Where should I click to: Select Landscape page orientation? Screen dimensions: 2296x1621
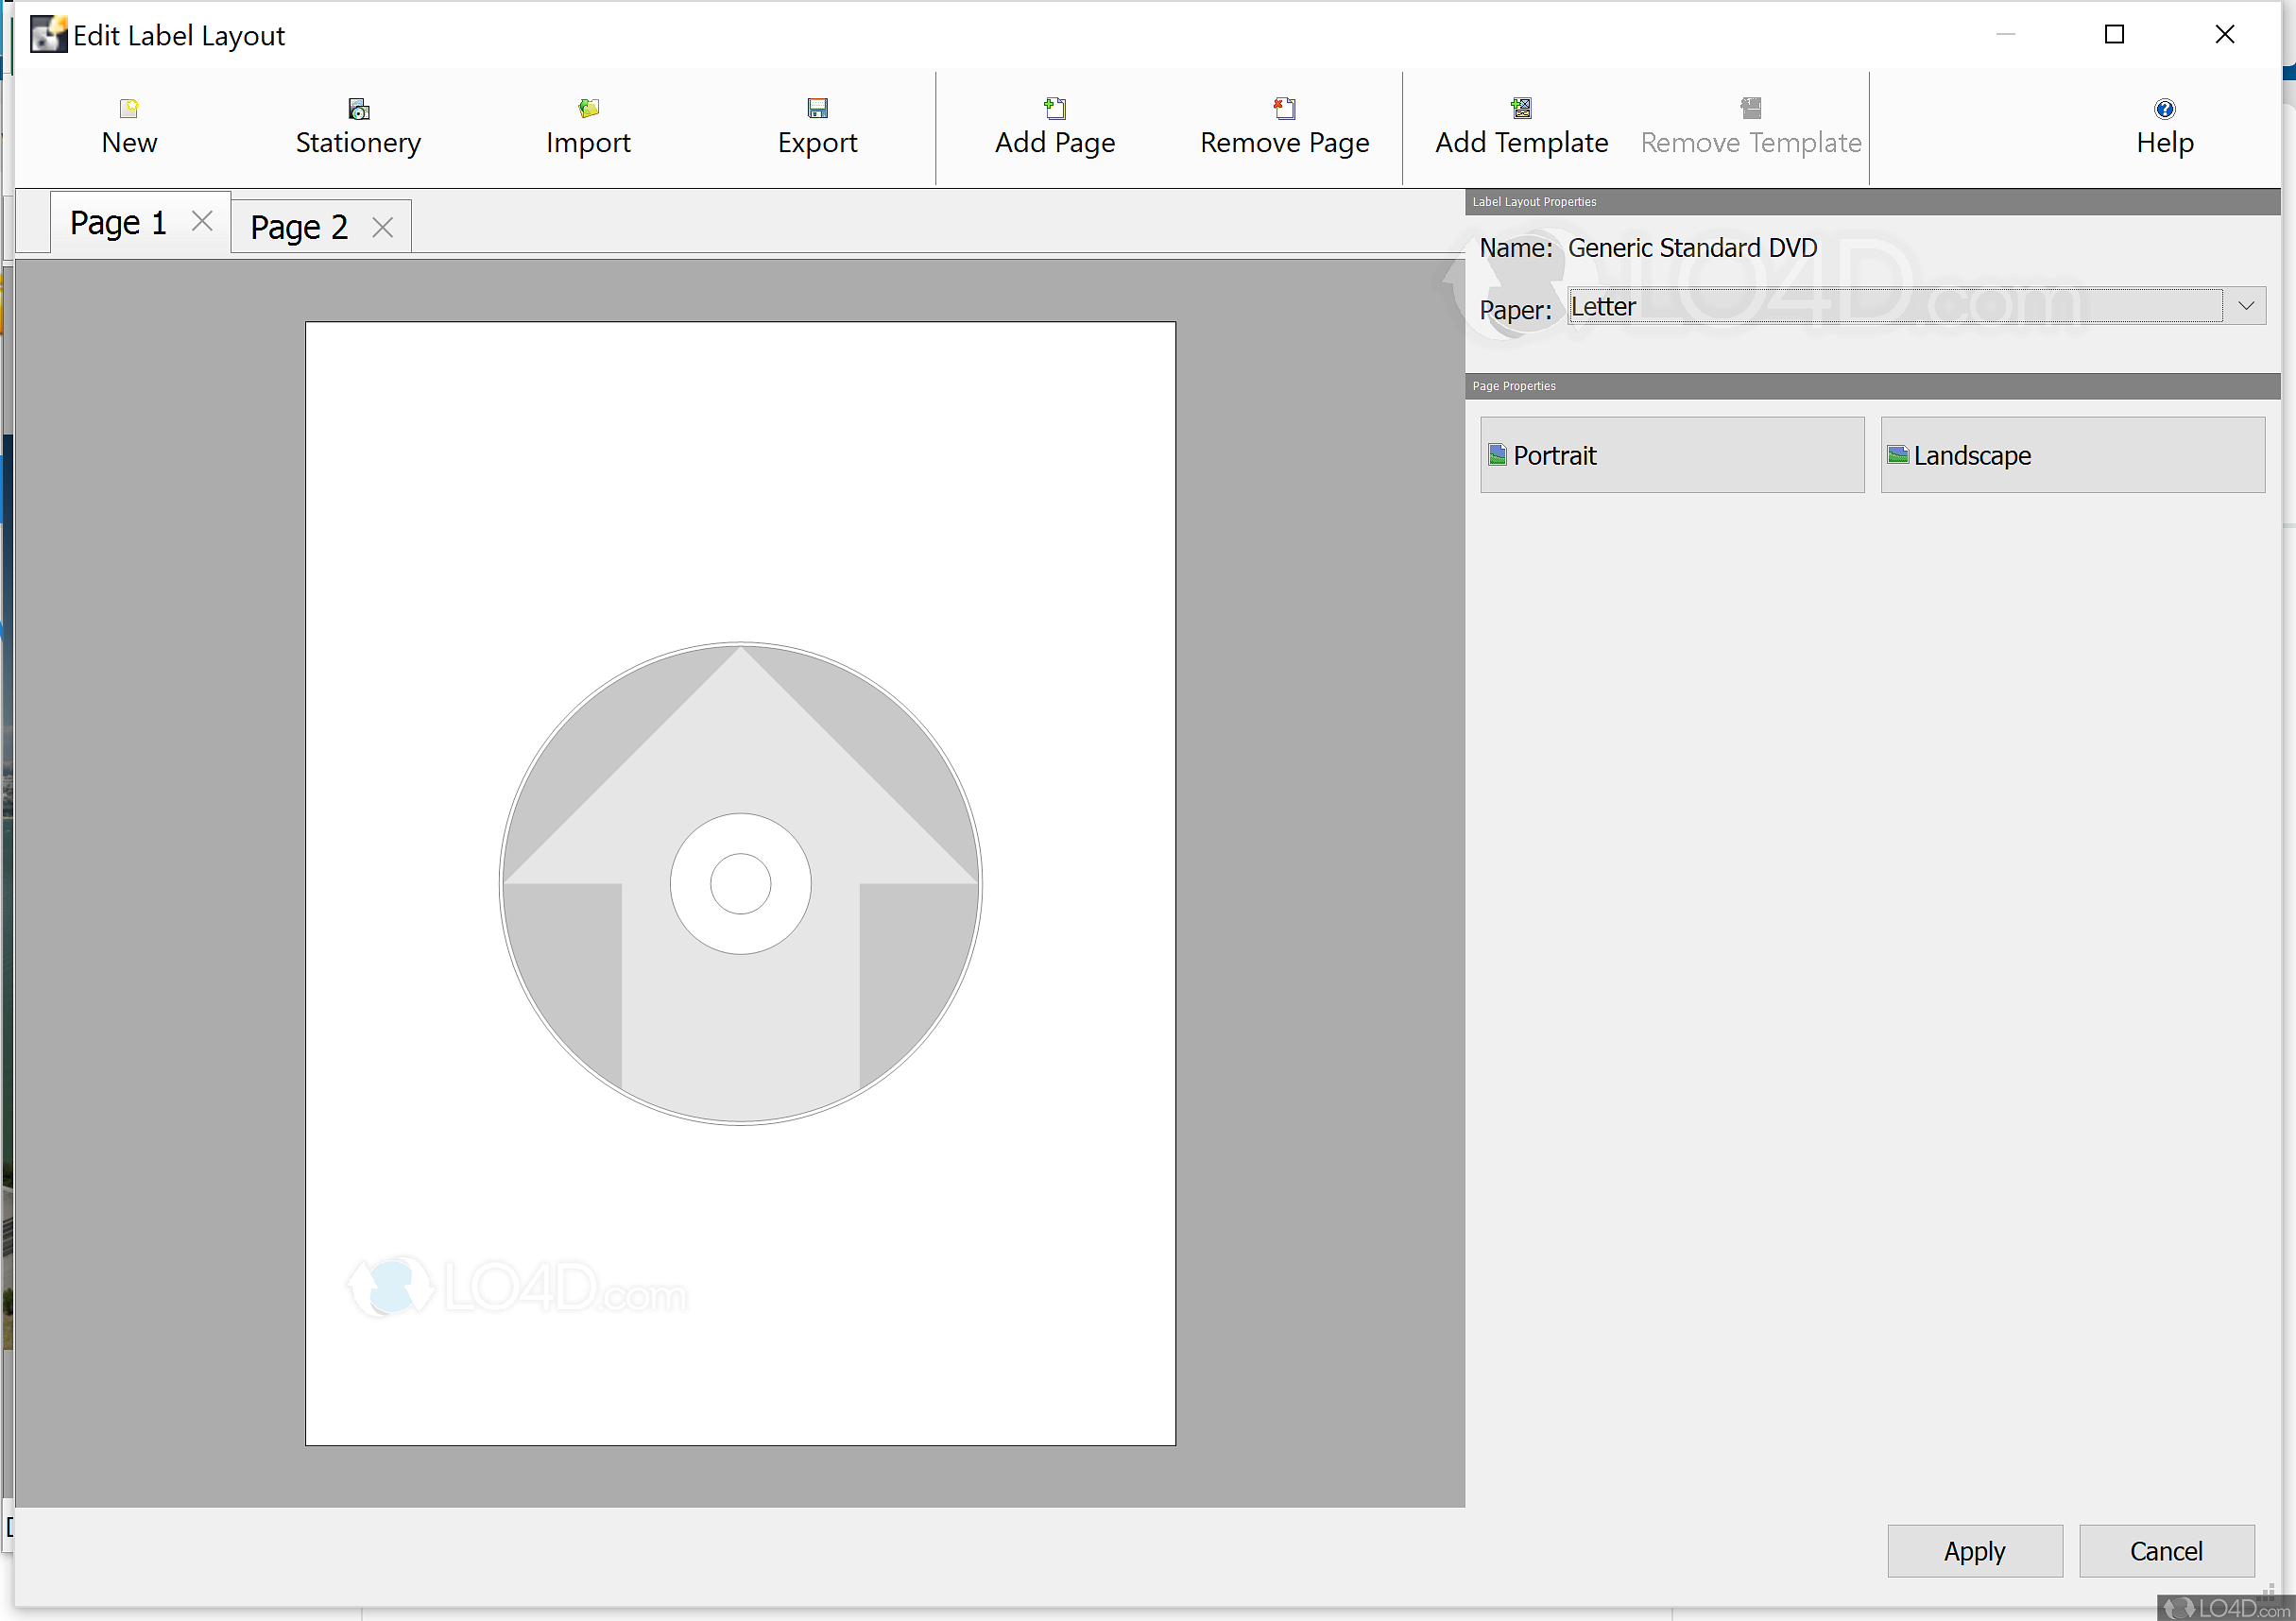pos(2070,455)
